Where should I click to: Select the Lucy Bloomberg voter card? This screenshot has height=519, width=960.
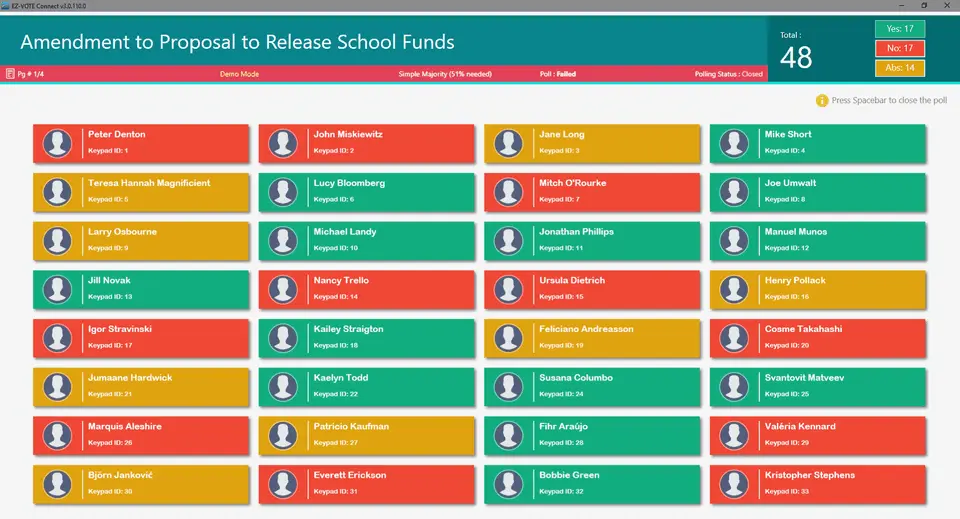[x=366, y=192]
